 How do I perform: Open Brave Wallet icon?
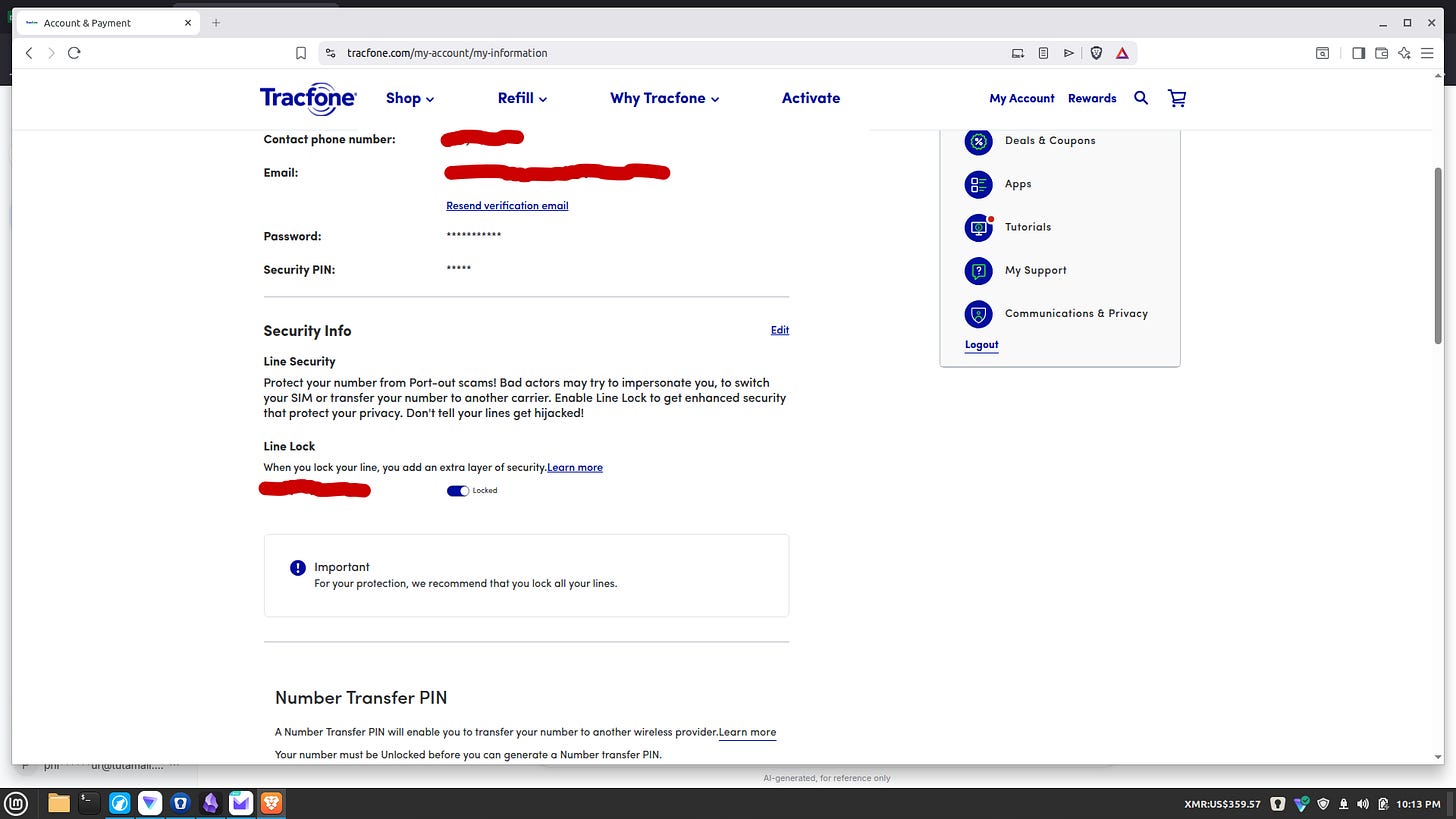pos(1382,53)
